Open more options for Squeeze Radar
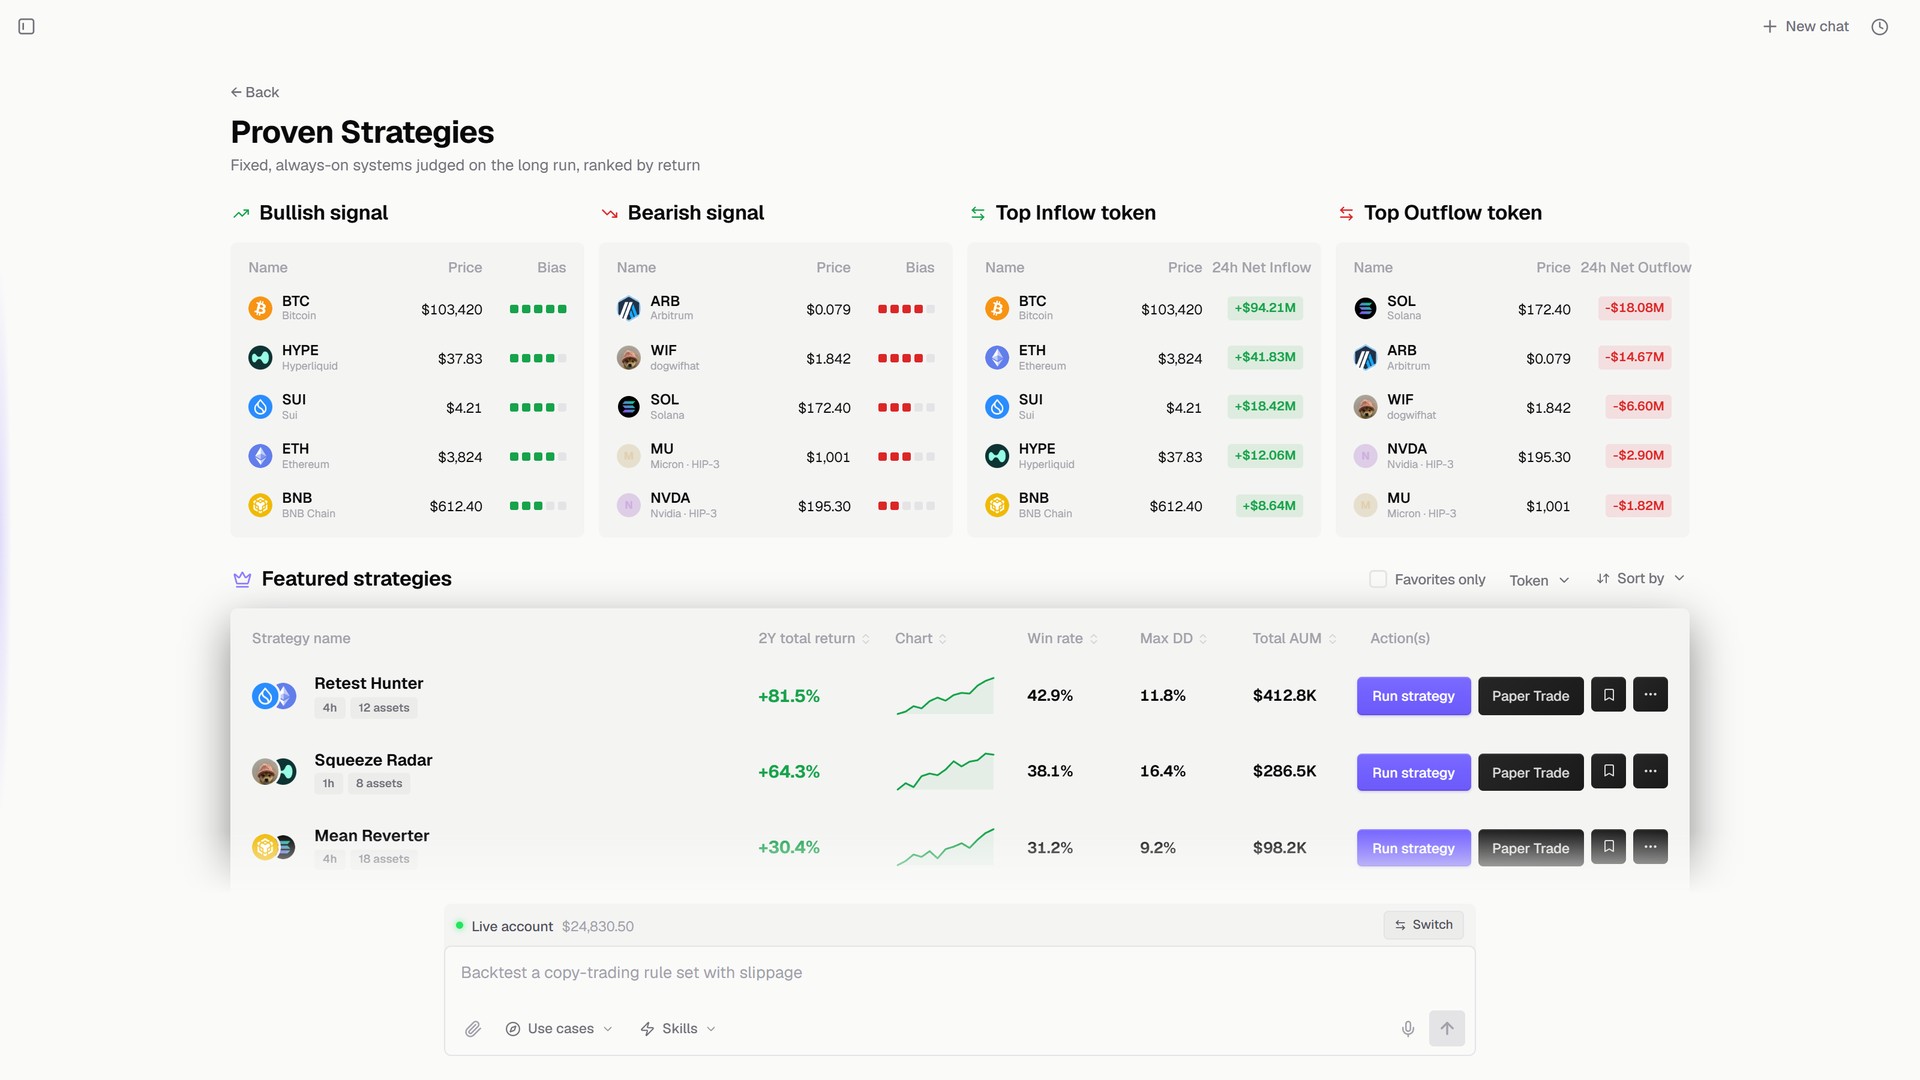The width and height of the screenshot is (1920, 1080). (1650, 771)
